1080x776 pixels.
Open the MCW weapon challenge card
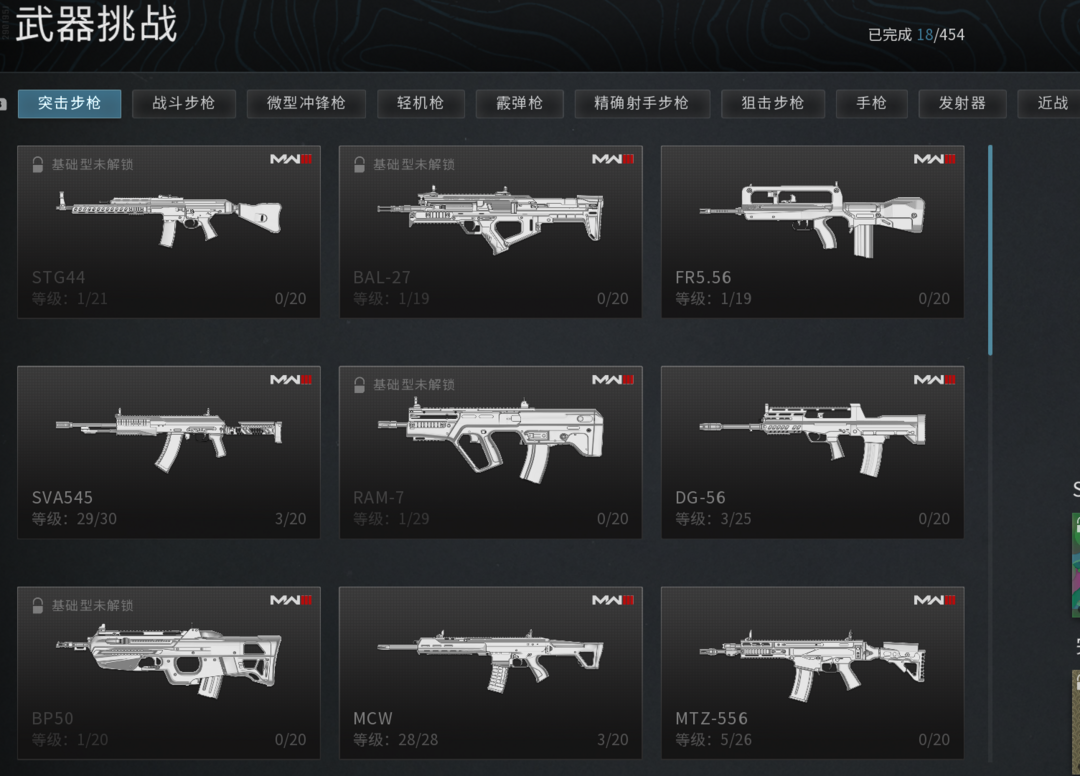click(490, 673)
